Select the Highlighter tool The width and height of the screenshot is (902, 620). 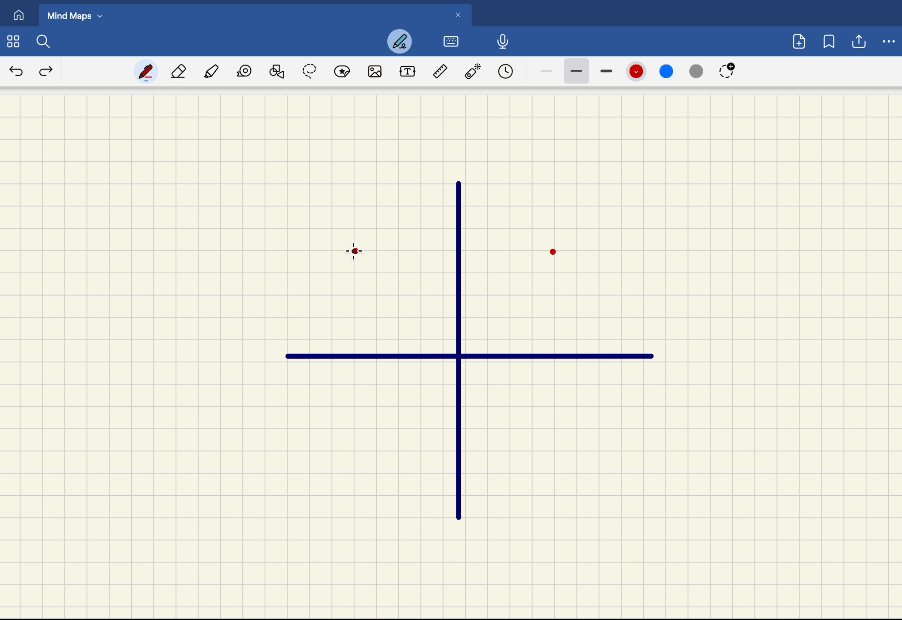(211, 72)
